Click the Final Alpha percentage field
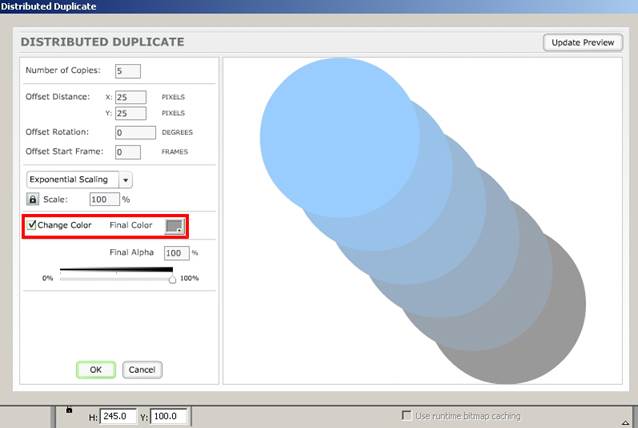 (x=177, y=253)
